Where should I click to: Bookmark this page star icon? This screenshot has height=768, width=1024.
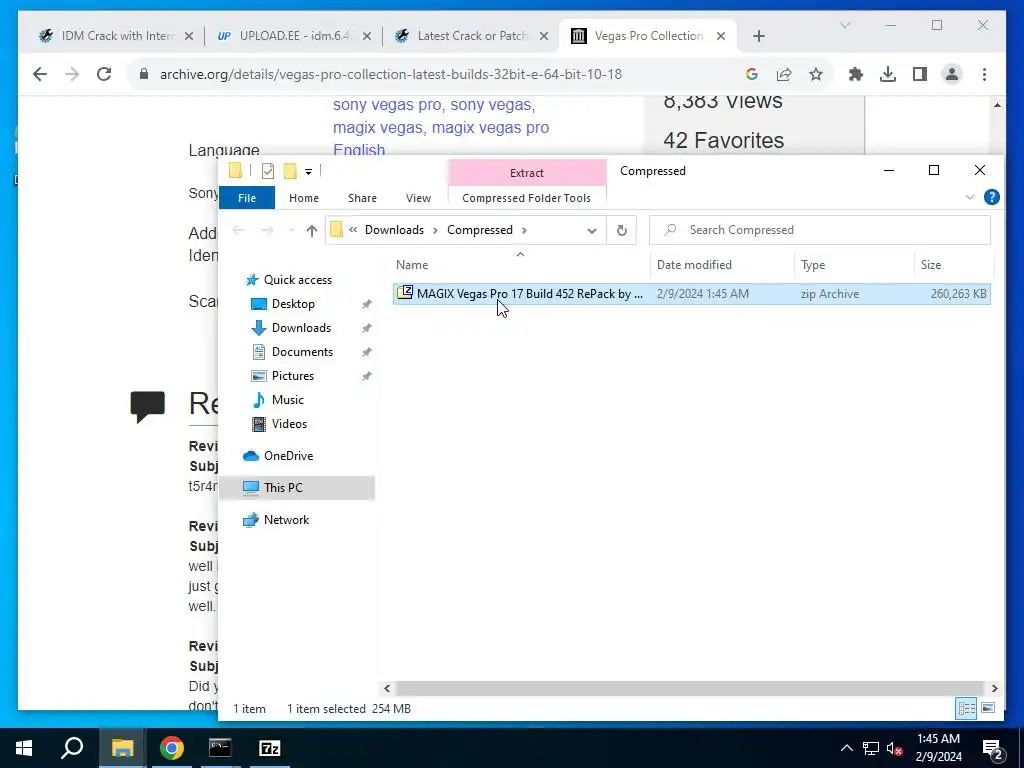click(816, 74)
